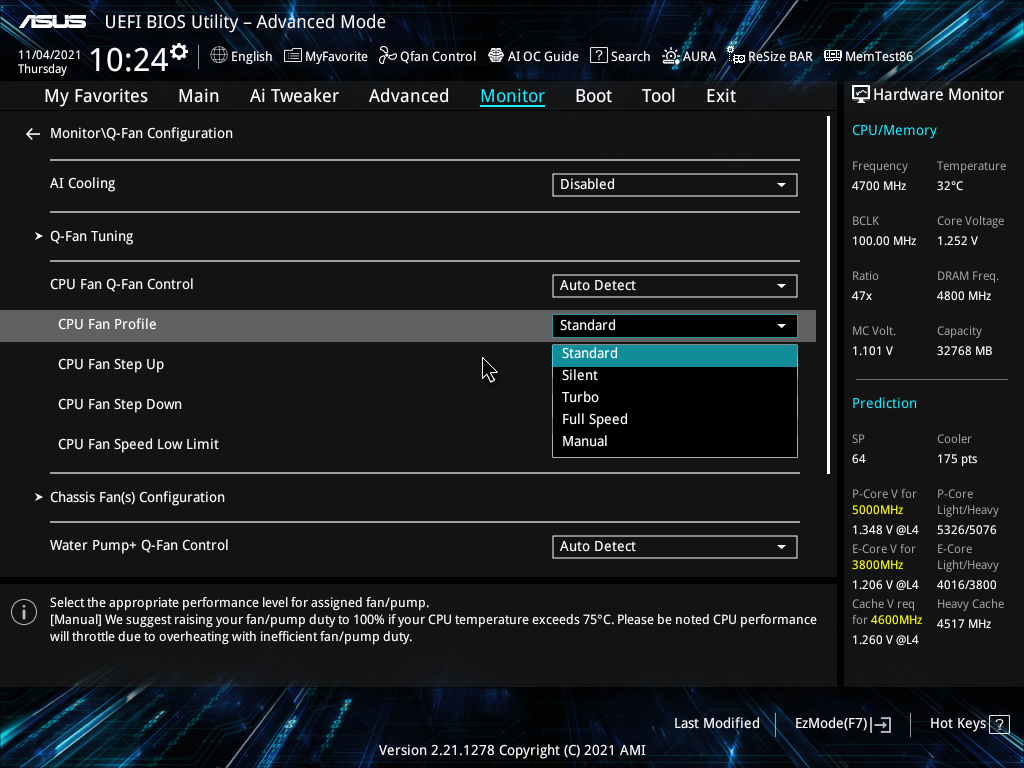Expand Q-Fan Tuning submenu
Screen dimensions: 1024x768
click(91, 236)
